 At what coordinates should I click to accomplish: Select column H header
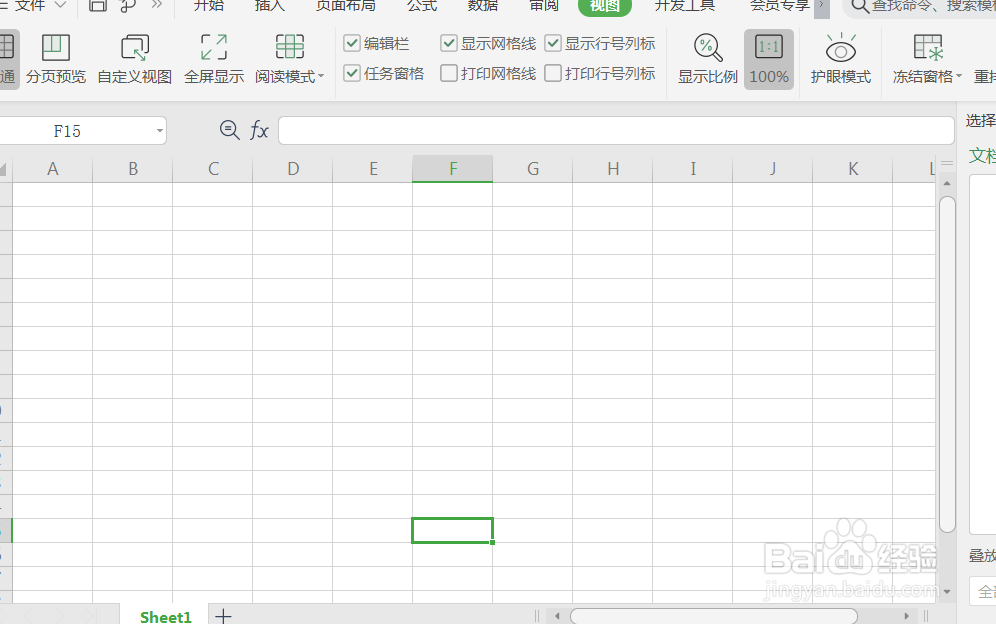(x=612, y=168)
